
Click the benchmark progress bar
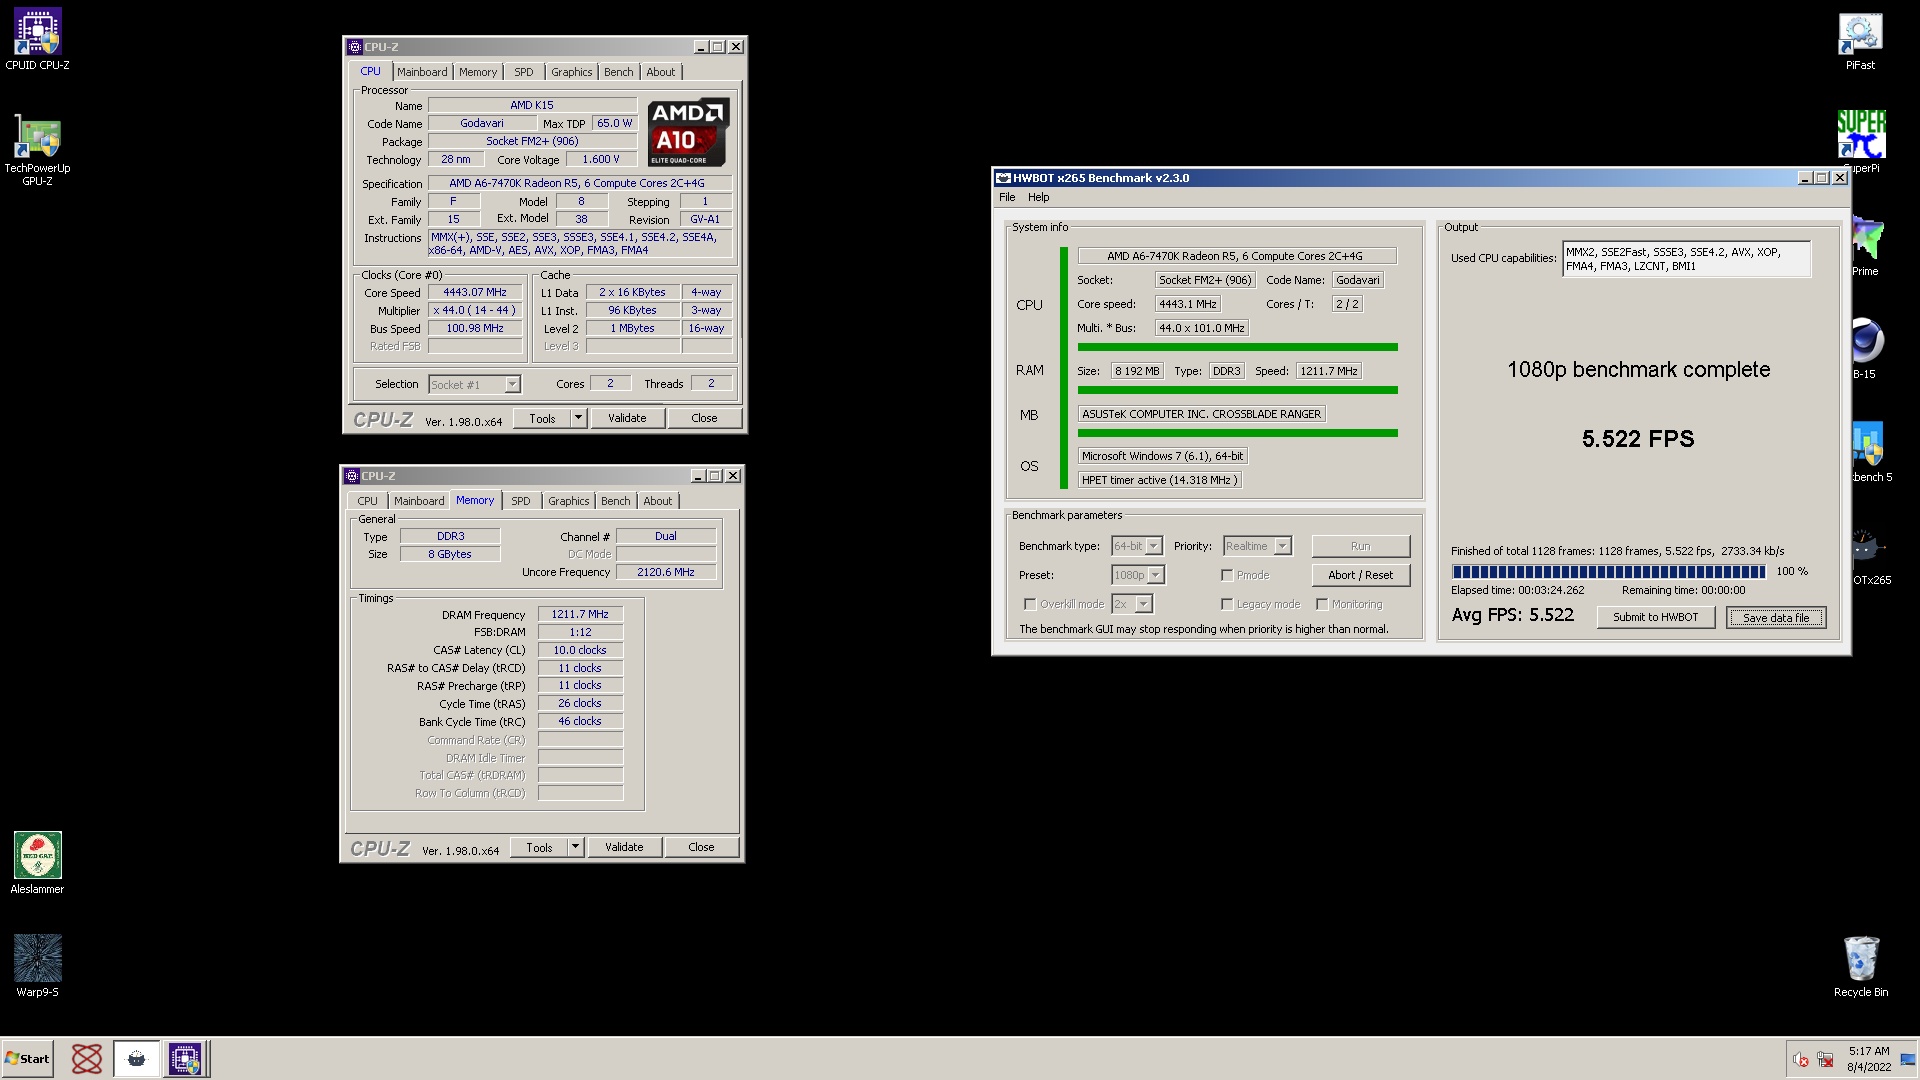(x=1608, y=572)
